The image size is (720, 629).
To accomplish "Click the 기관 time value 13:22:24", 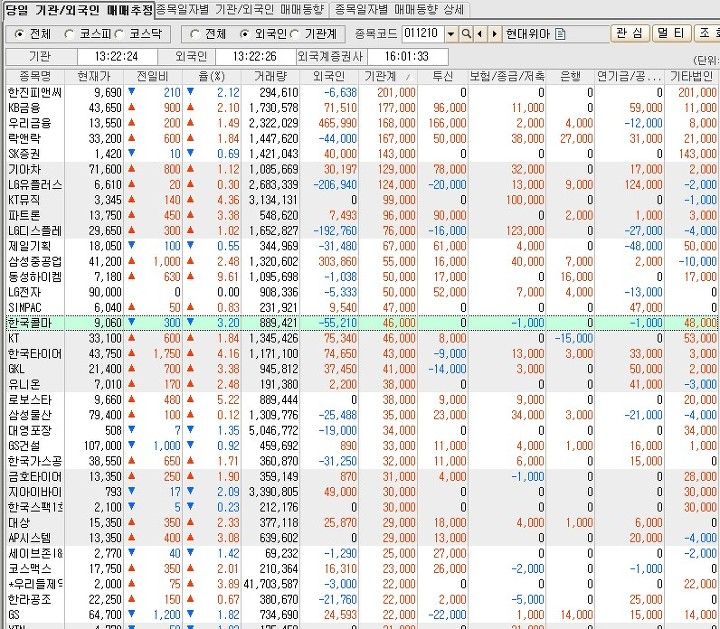I will pyautogui.click(x=117, y=56).
